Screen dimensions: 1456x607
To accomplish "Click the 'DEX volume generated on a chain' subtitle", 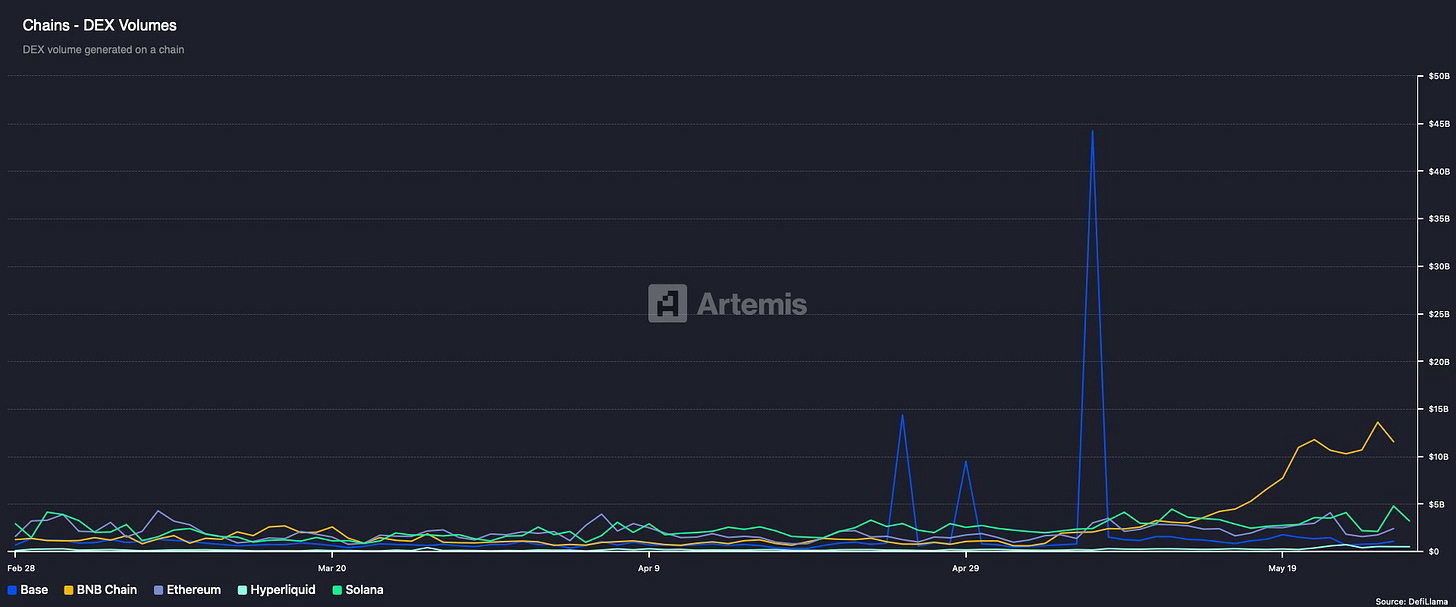I will [x=103, y=49].
